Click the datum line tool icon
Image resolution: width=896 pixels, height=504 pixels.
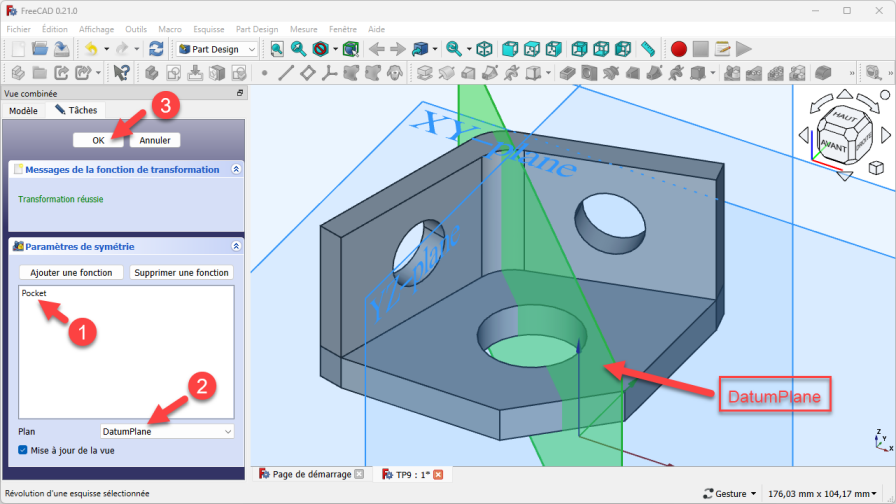[286, 73]
